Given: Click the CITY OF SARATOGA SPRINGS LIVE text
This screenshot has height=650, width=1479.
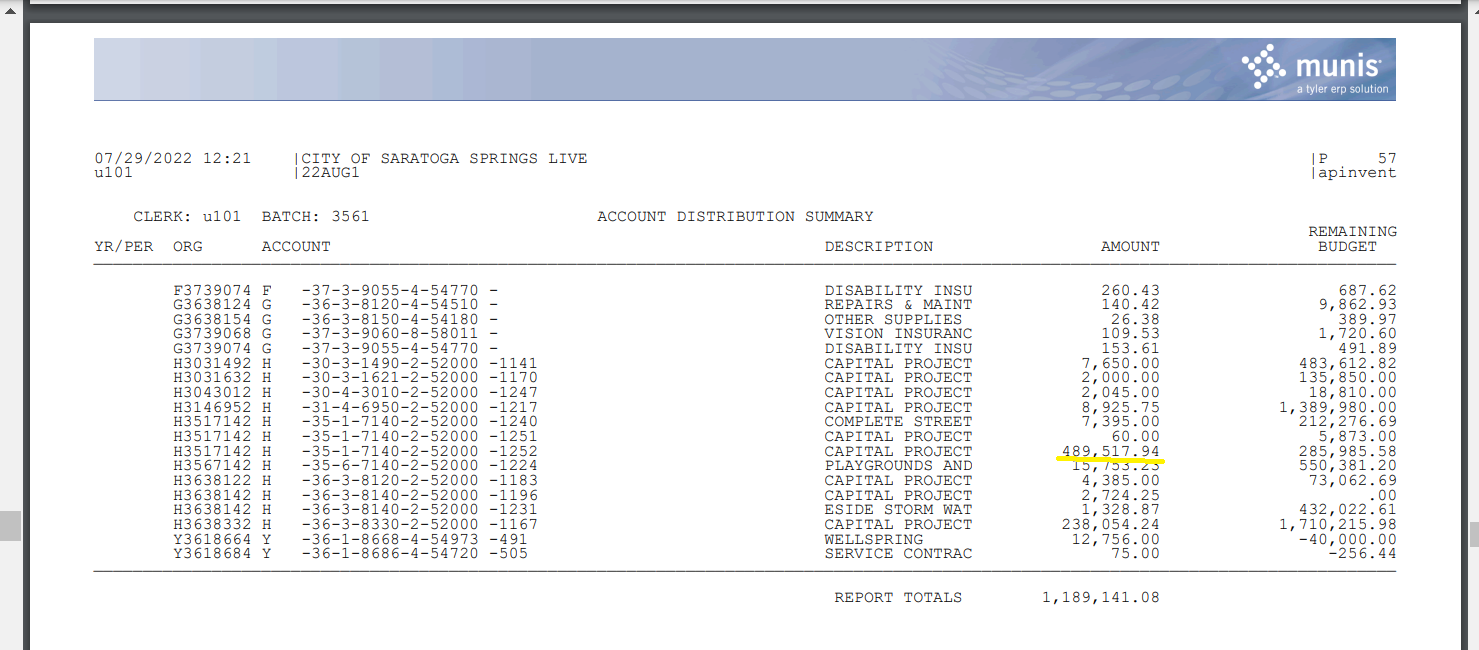Looking at the screenshot, I should point(444,158).
